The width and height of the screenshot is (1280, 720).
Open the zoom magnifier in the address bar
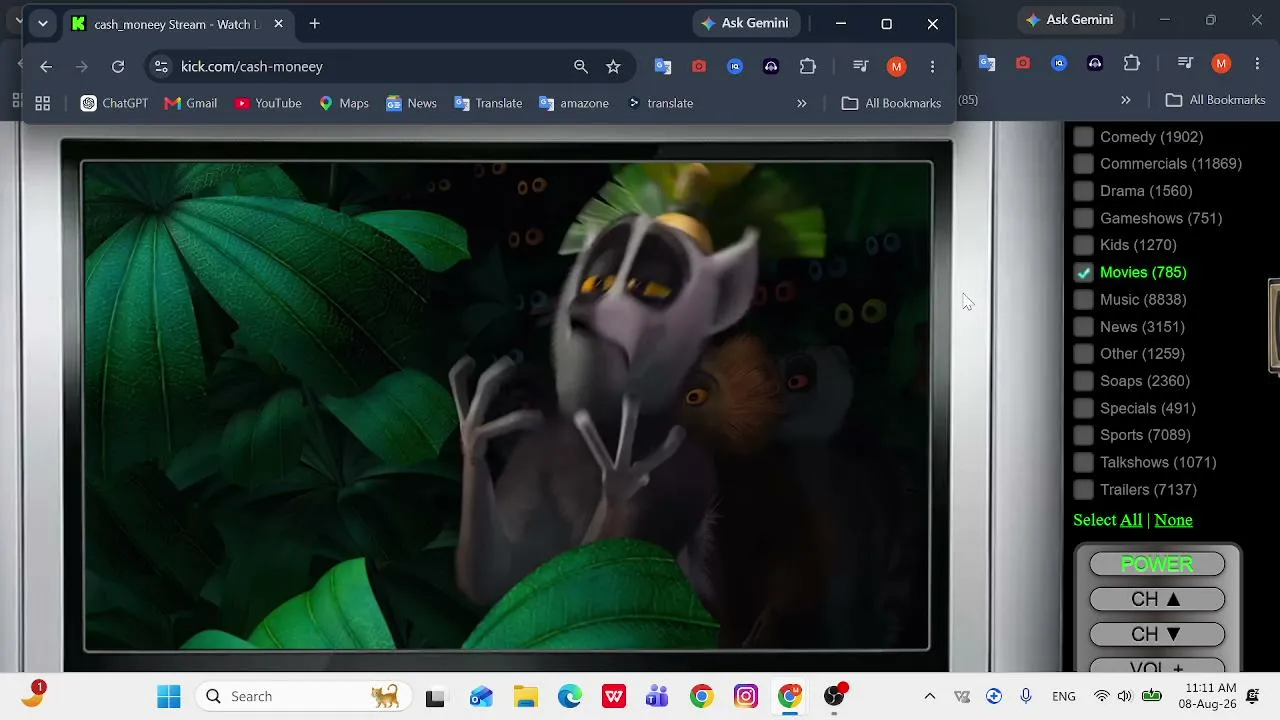pos(581,67)
